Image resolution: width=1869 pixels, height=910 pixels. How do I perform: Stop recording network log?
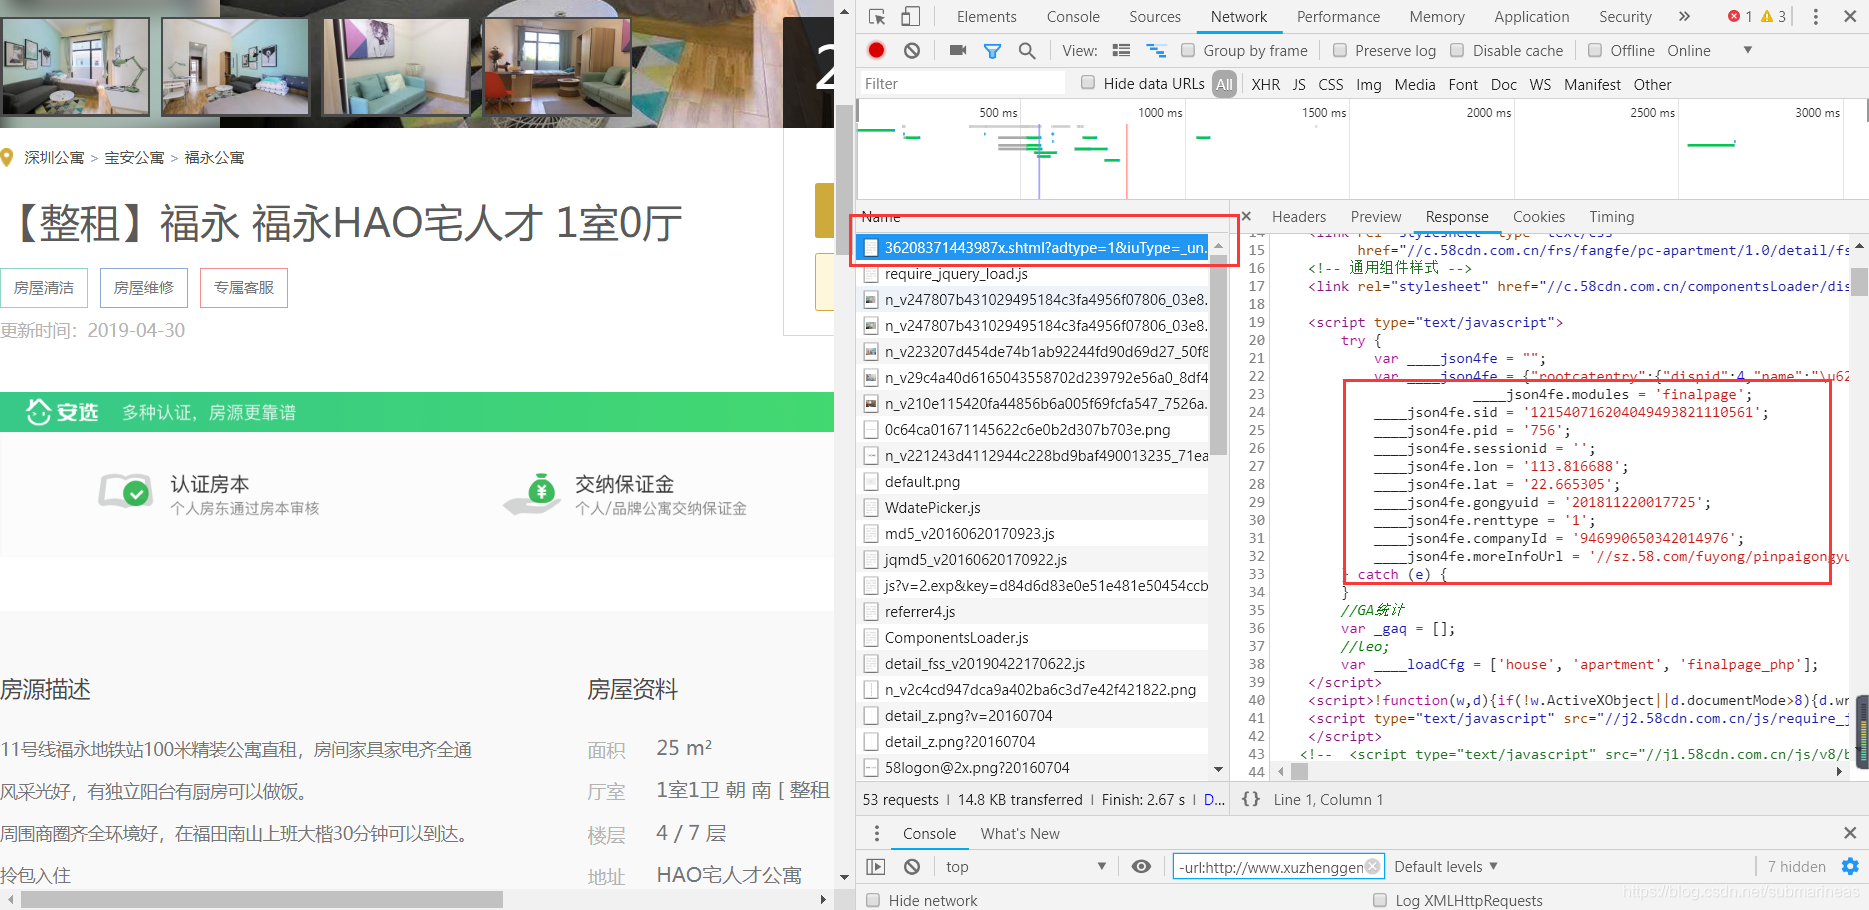click(x=877, y=50)
